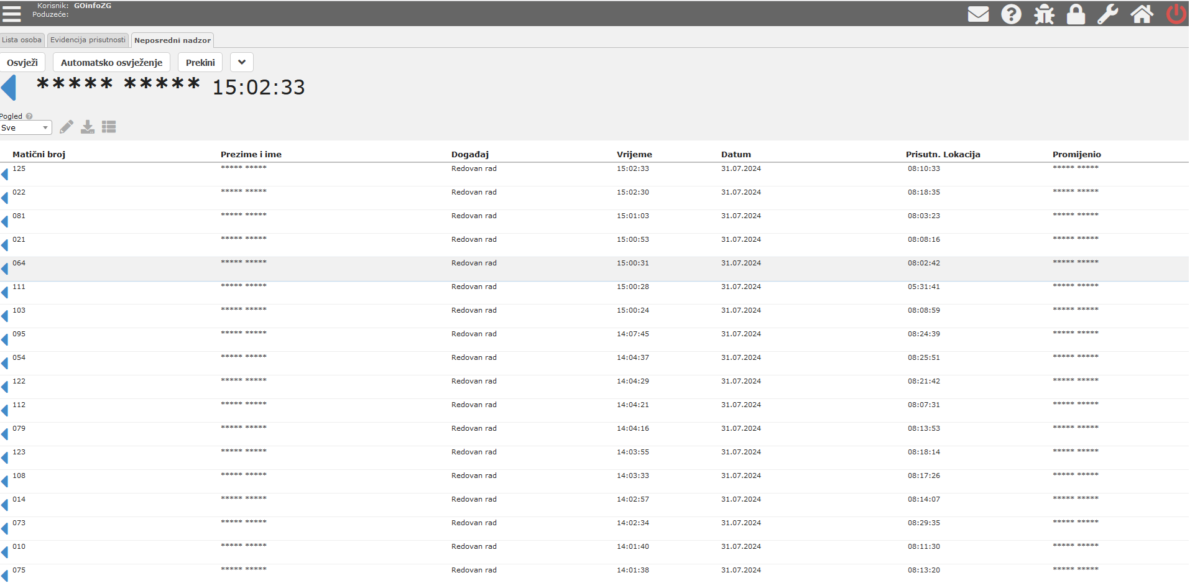The image size is (1200, 588).
Task: Click the download export icon
Action: 88,127
